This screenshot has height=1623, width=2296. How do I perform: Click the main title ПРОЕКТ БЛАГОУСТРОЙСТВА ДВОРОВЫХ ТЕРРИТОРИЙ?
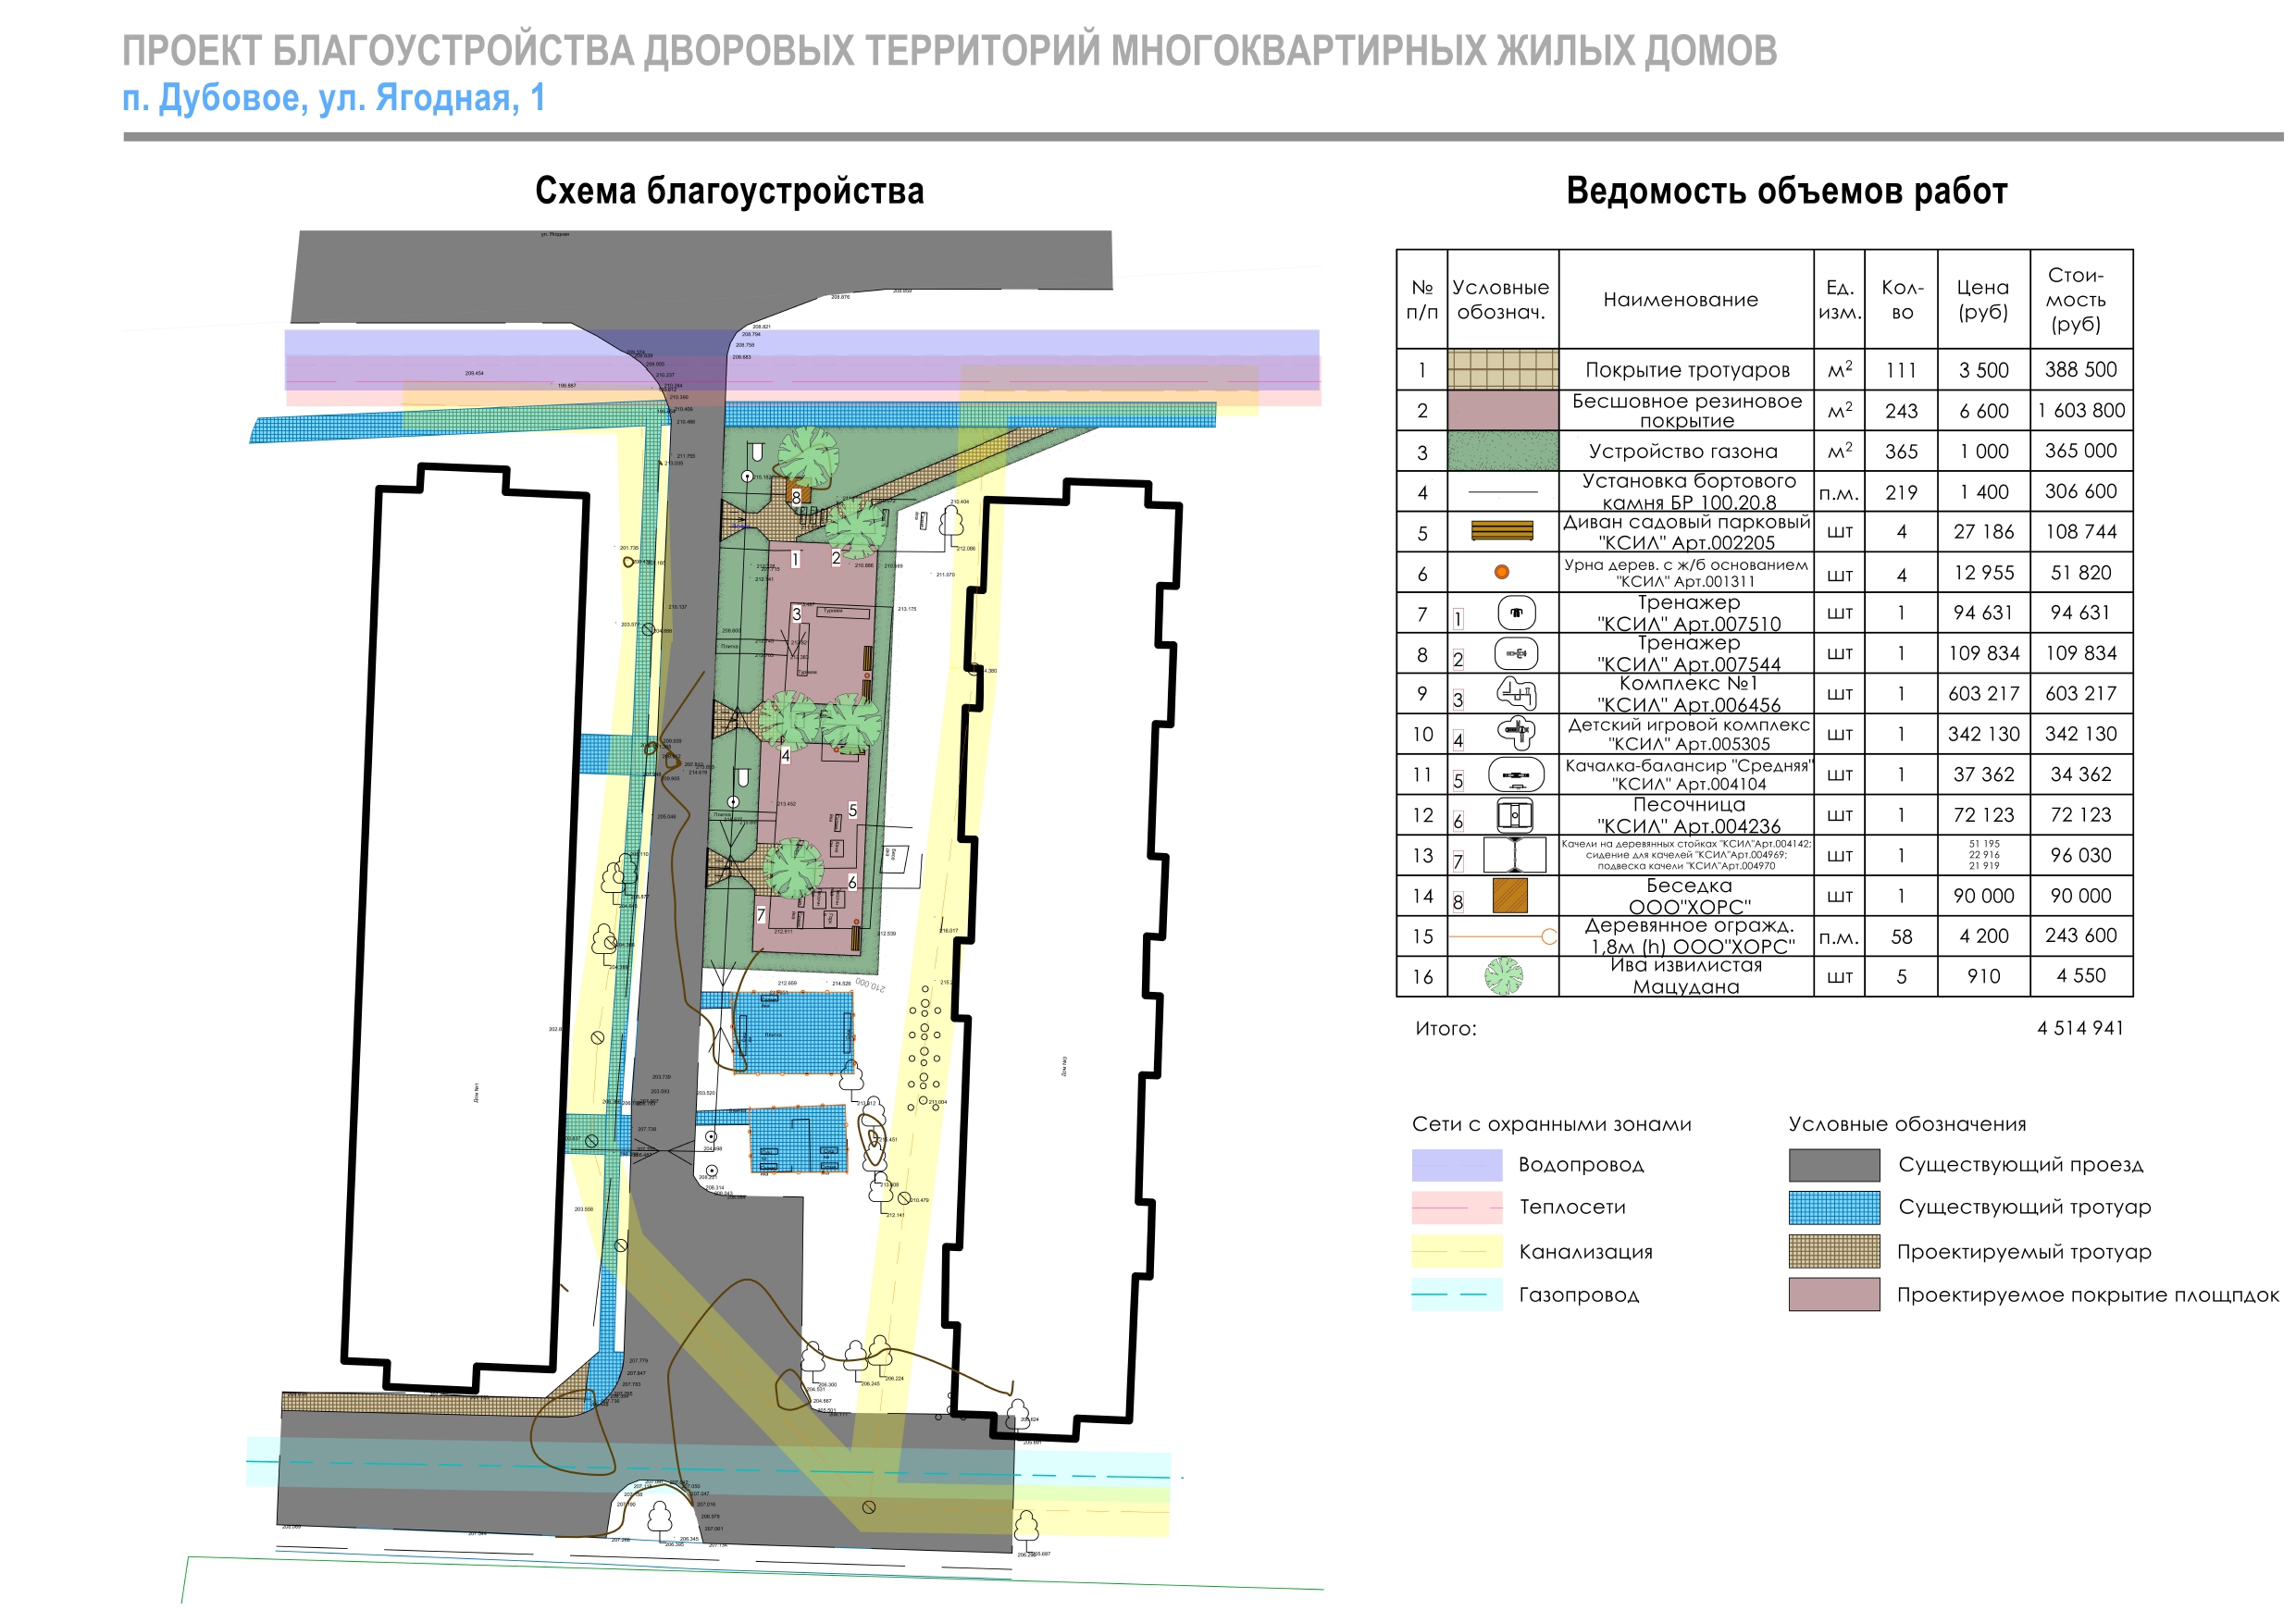pyautogui.click(x=949, y=50)
